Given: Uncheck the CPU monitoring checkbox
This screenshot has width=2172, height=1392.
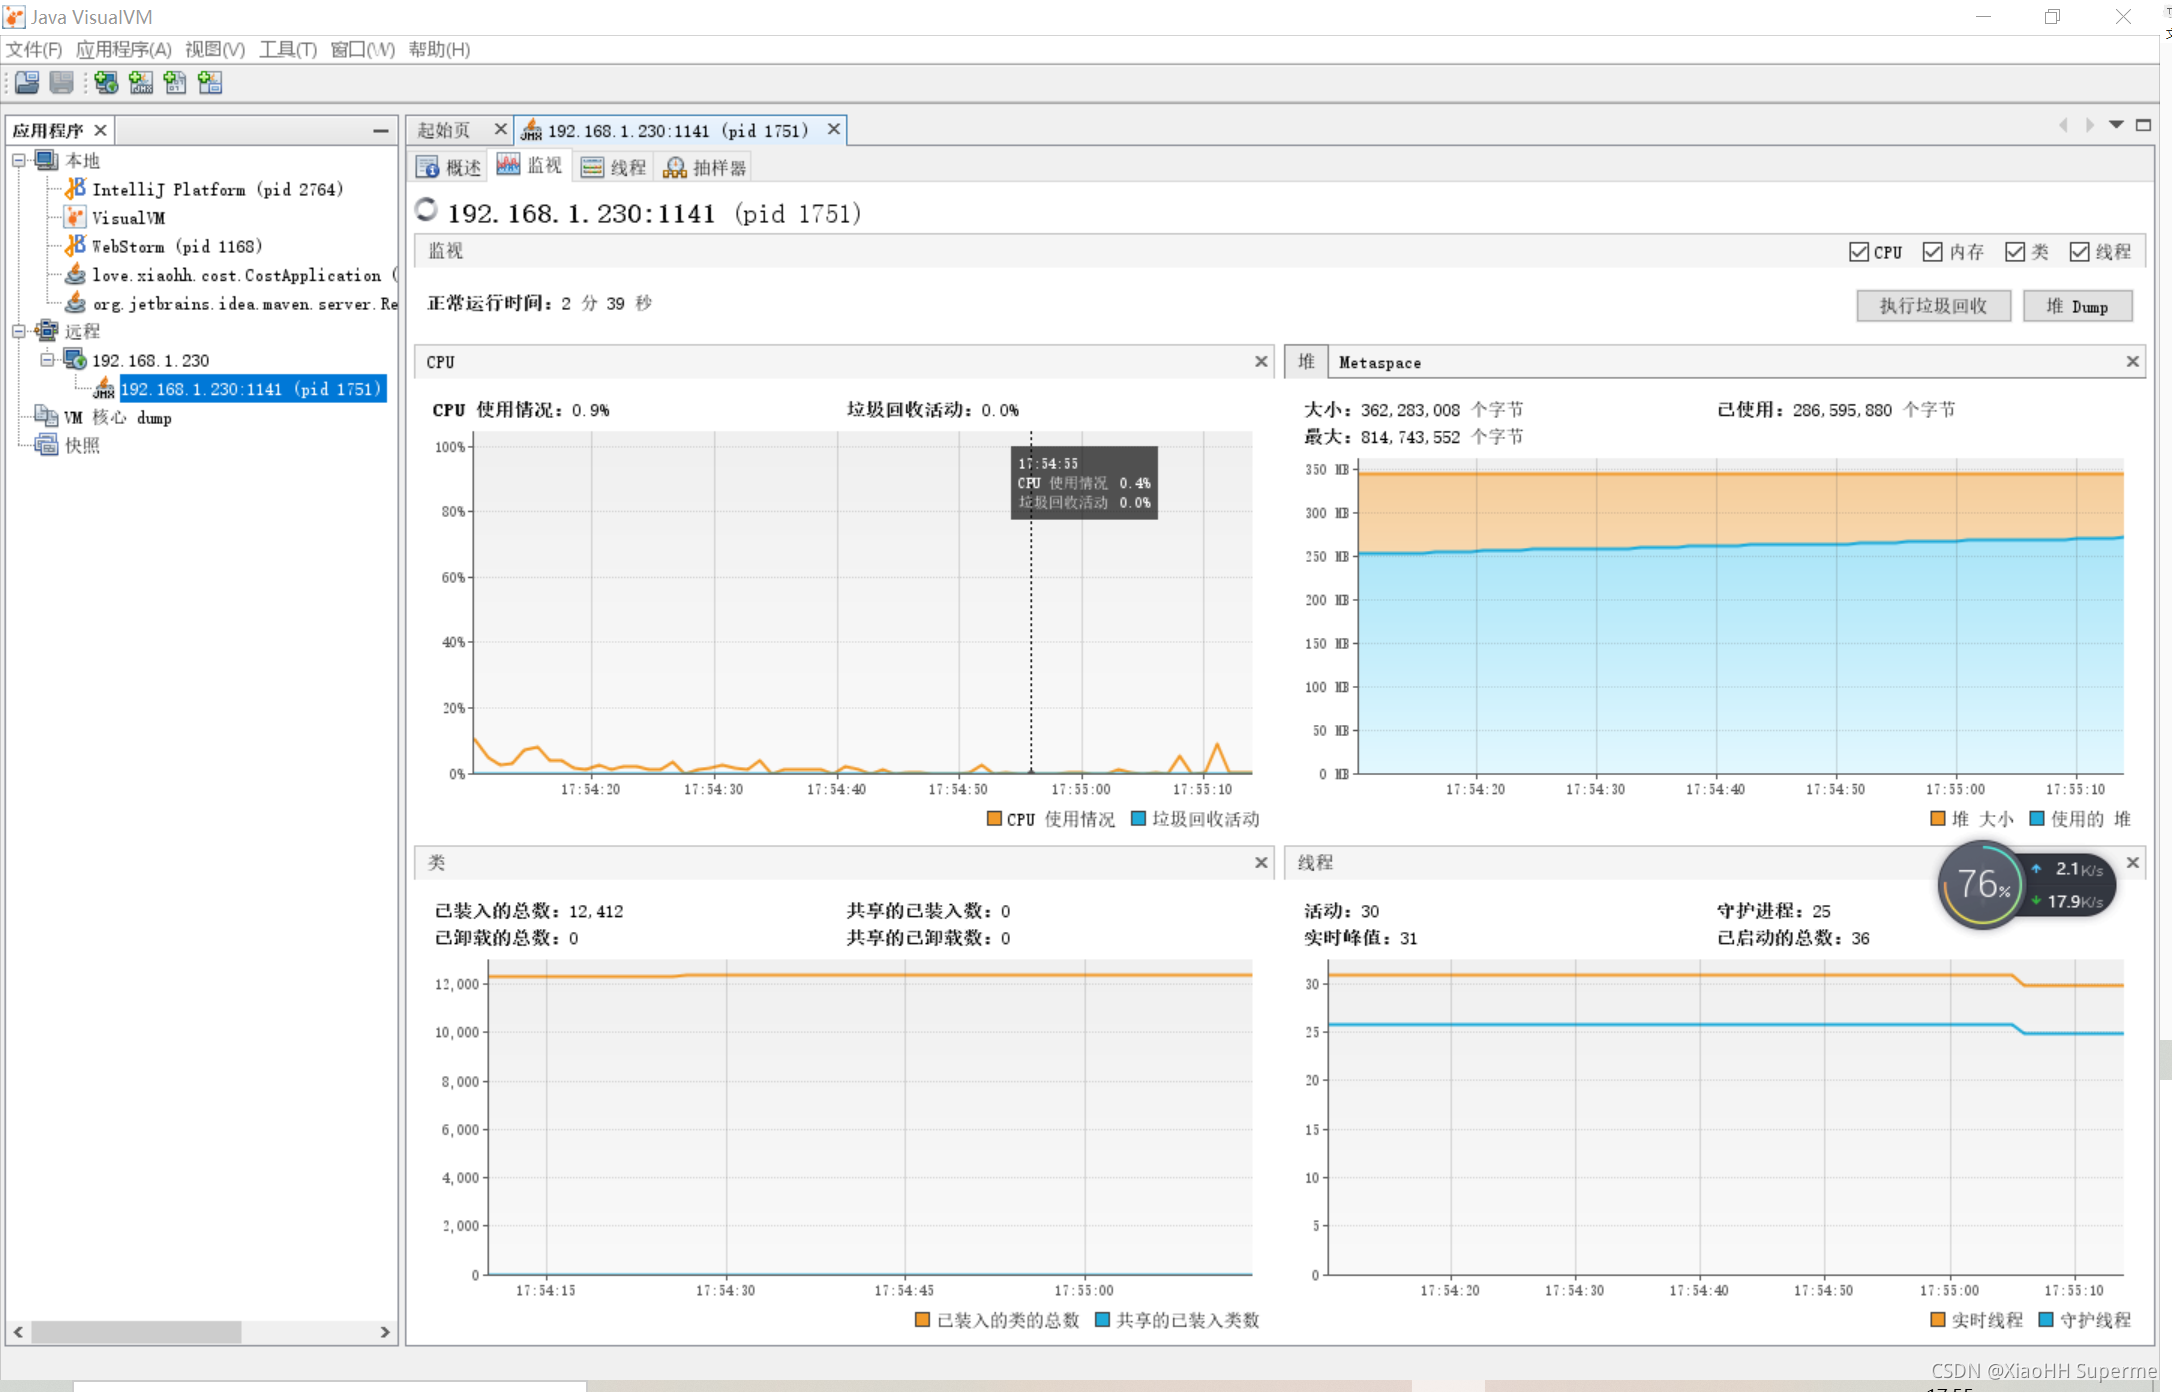Looking at the screenshot, I should tap(1859, 252).
